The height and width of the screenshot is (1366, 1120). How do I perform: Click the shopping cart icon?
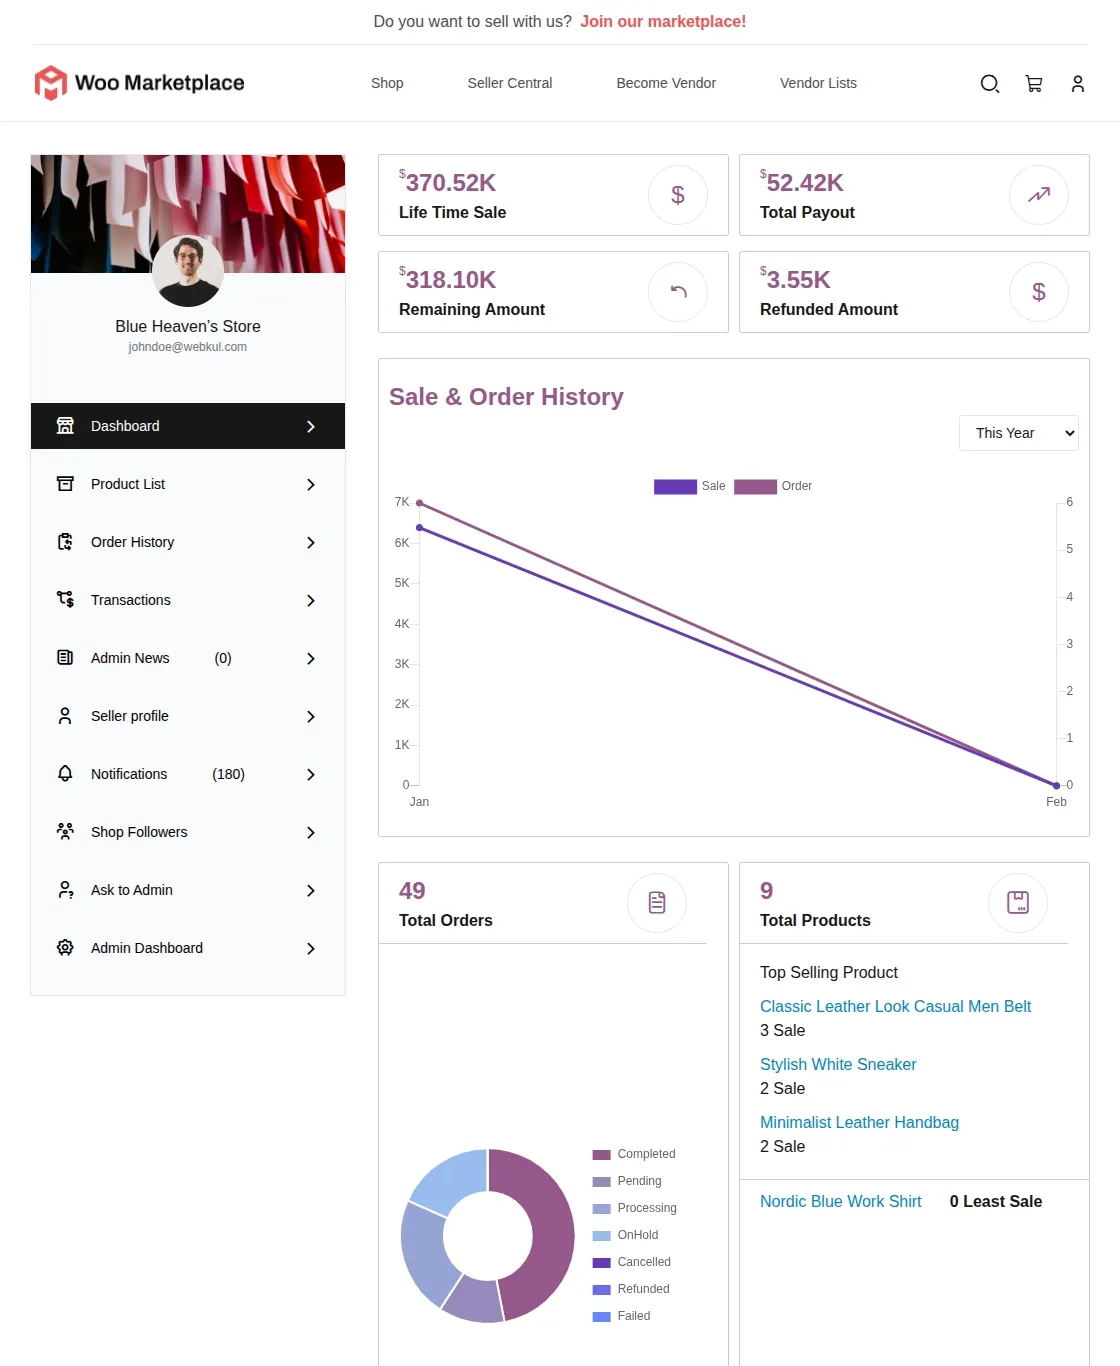click(1033, 84)
